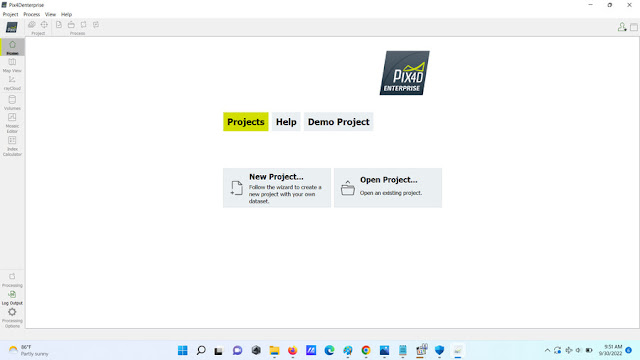Click the Pix4D Enterprise logo image

click(404, 73)
